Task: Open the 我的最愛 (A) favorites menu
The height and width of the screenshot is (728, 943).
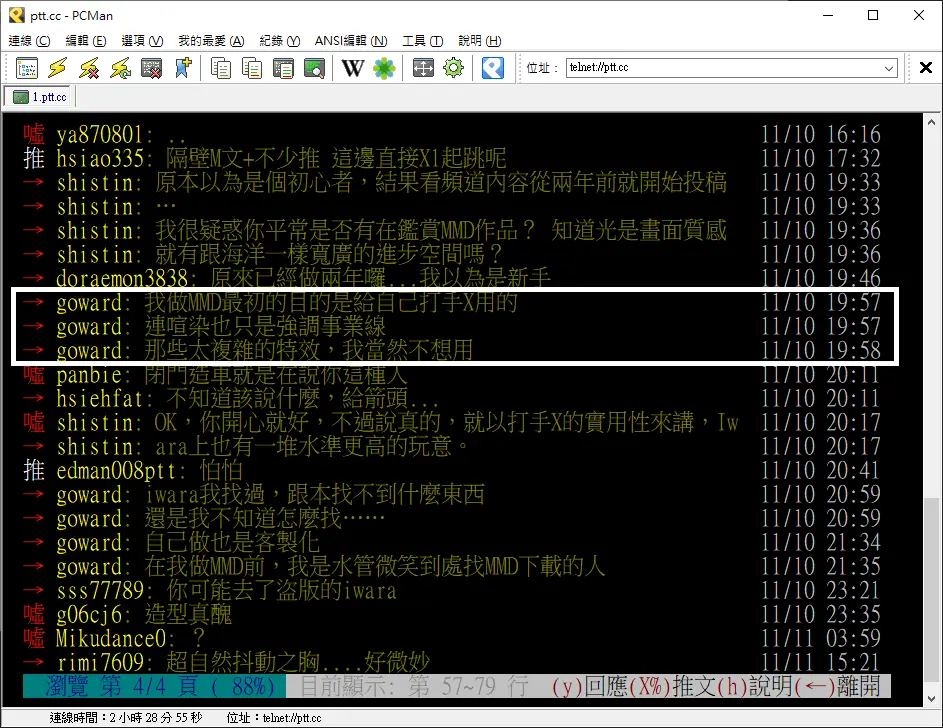Action: pos(211,41)
